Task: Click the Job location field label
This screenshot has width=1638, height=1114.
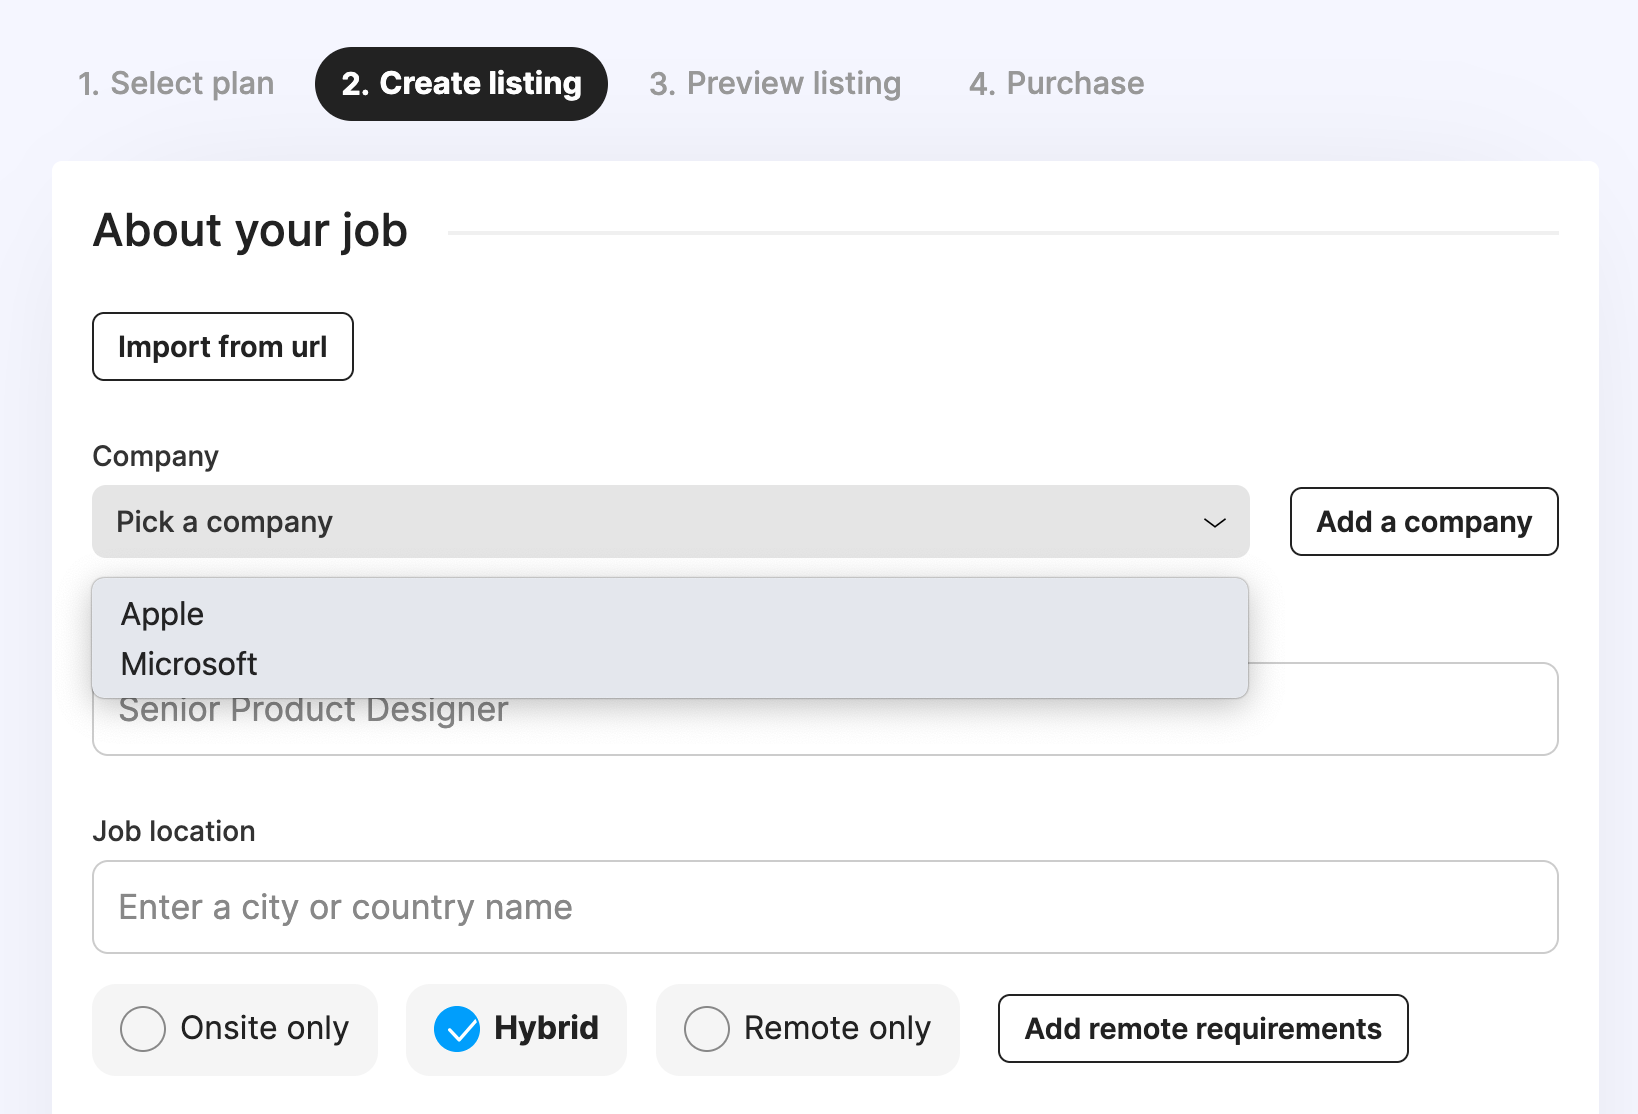Action: [174, 831]
